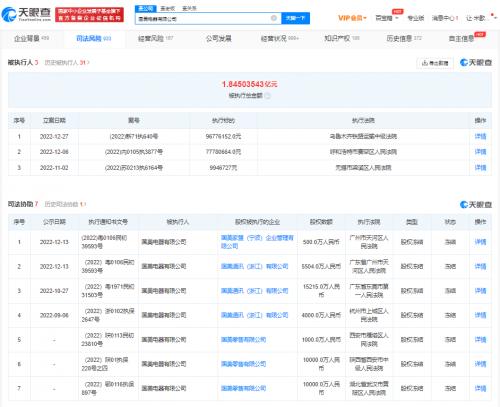
Task: Open 国美零售有限公司 link in row 5
Action: (243, 340)
